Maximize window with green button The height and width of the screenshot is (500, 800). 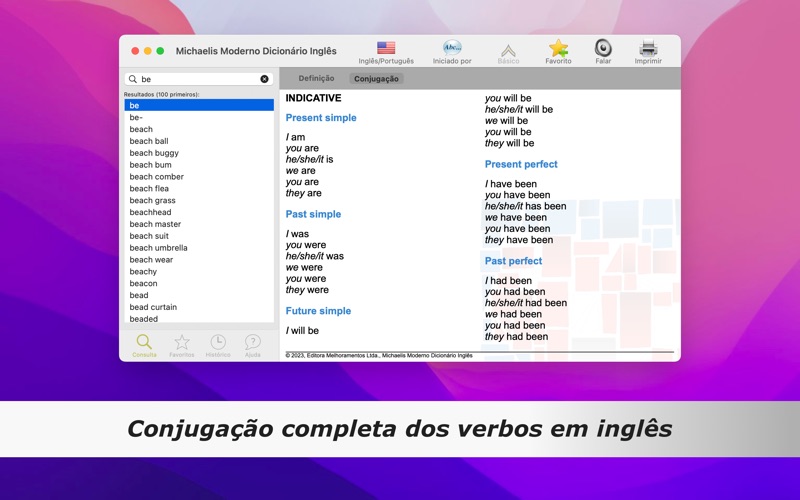coord(160,51)
